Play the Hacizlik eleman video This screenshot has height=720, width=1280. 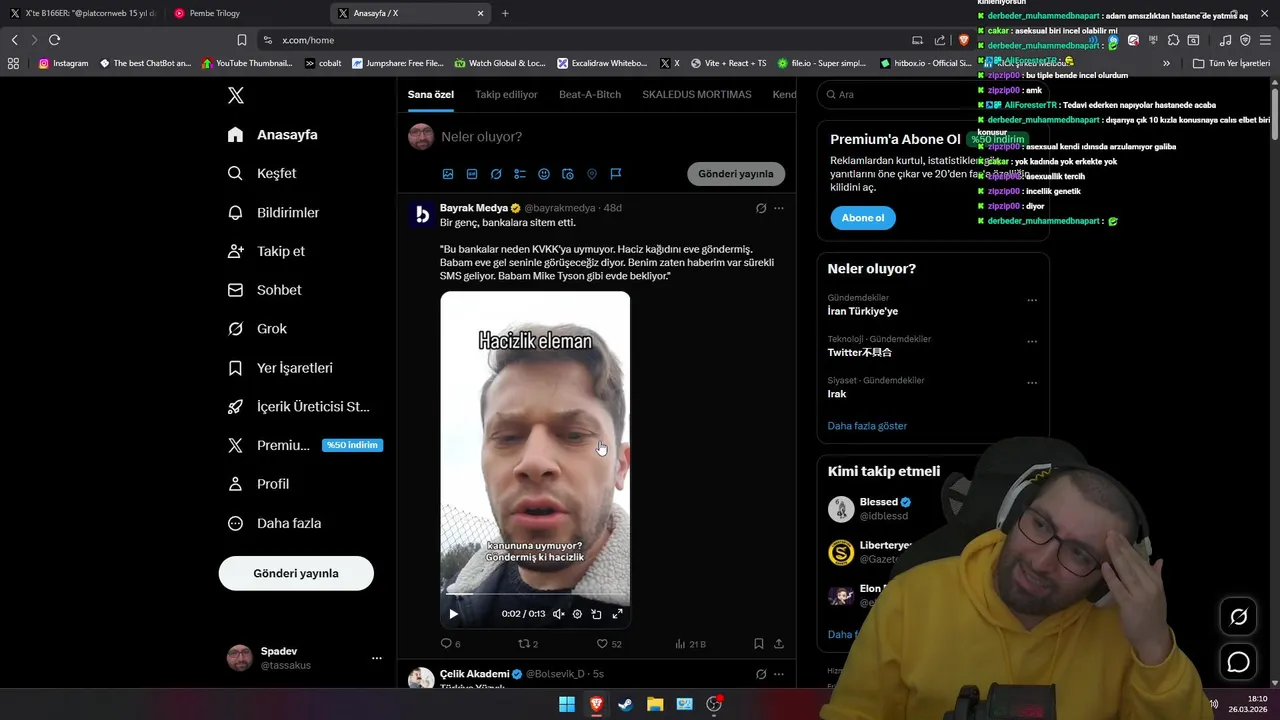pyautogui.click(x=453, y=614)
